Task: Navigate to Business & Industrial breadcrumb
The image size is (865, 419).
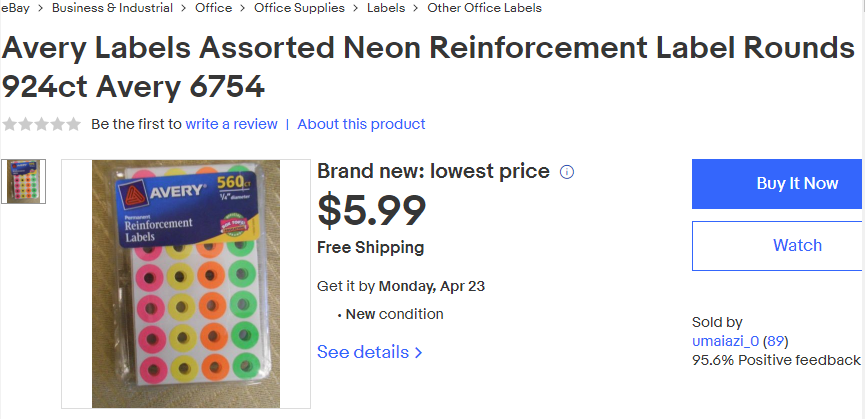Action: [112, 8]
